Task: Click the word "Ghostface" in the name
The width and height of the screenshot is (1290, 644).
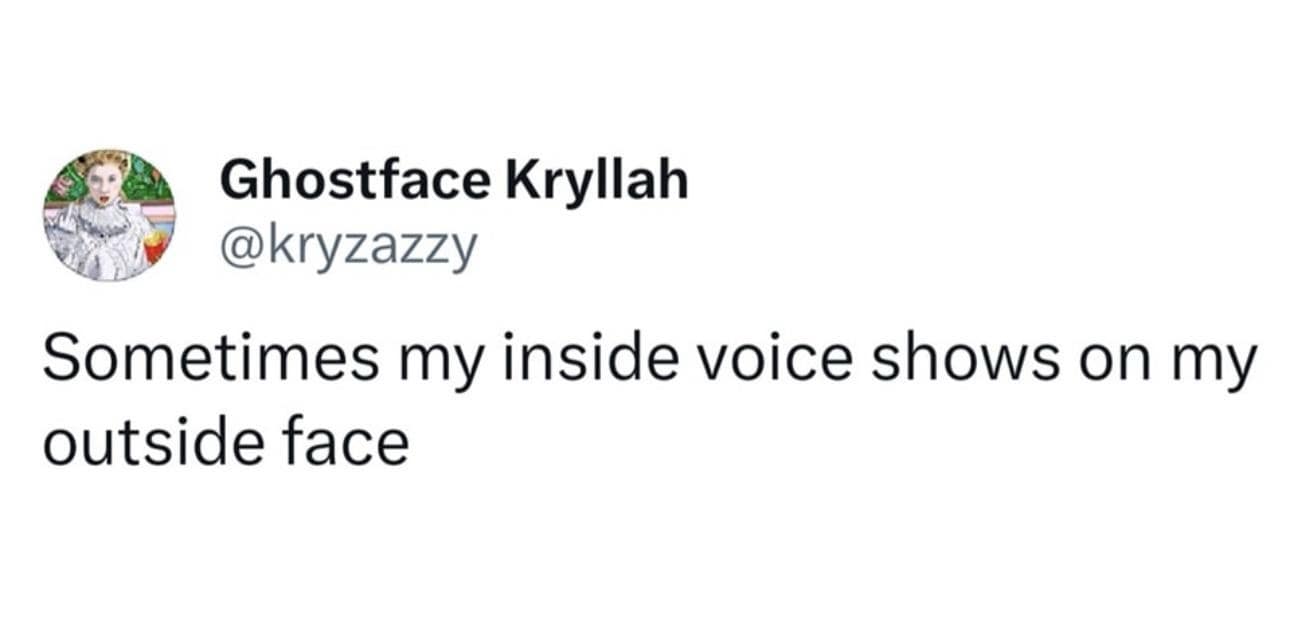Action: click(355, 181)
